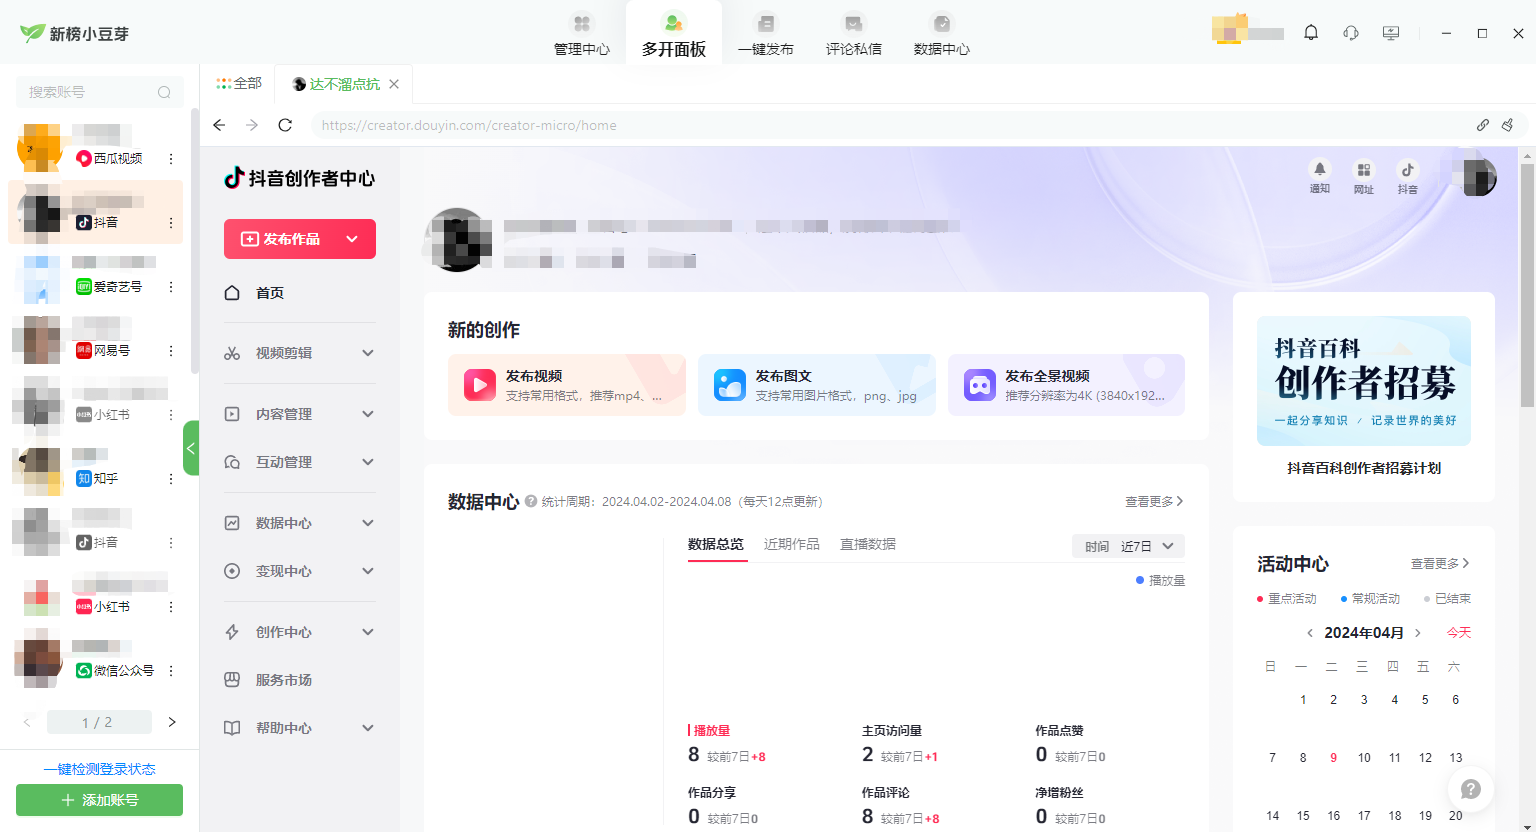1536x832 pixels.
Task: Open the 一键发布 top navigation tab
Action: 765,34
